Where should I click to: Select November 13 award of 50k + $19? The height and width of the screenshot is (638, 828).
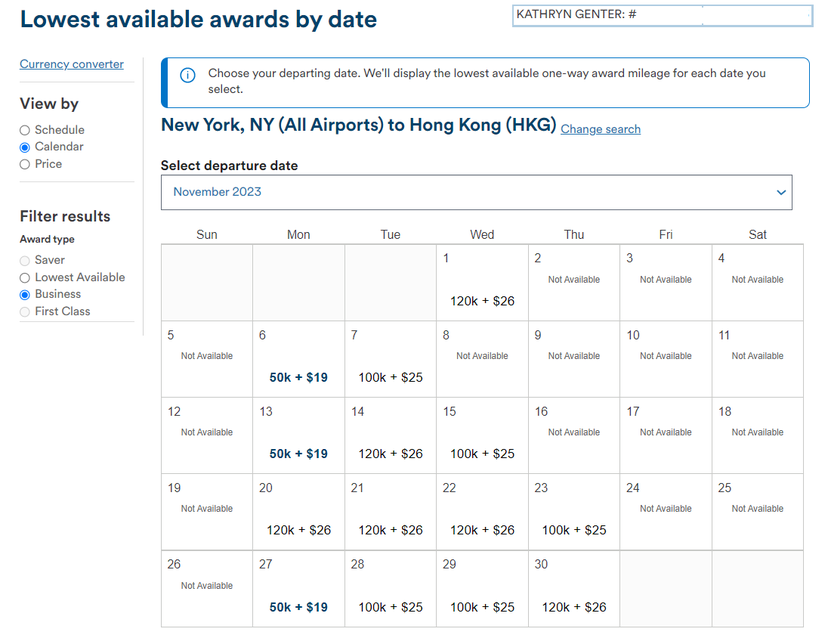tap(298, 435)
